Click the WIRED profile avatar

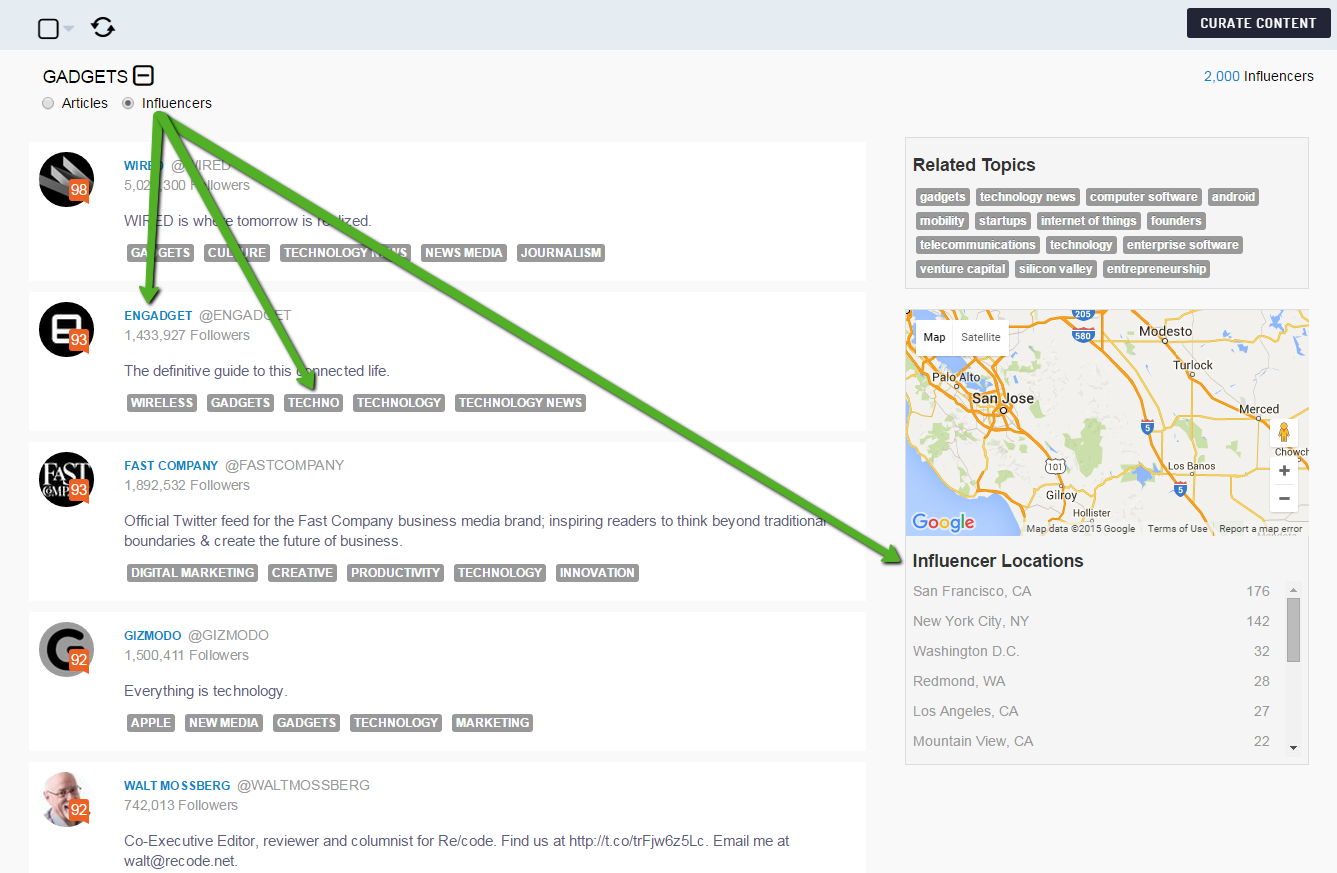click(66, 180)
